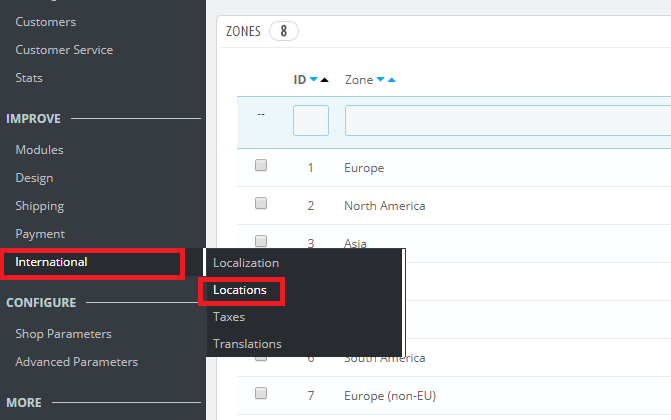671x420 pixels.
Task: Open Advanced Parameters in the sidebar
Action: click(77, 362)
